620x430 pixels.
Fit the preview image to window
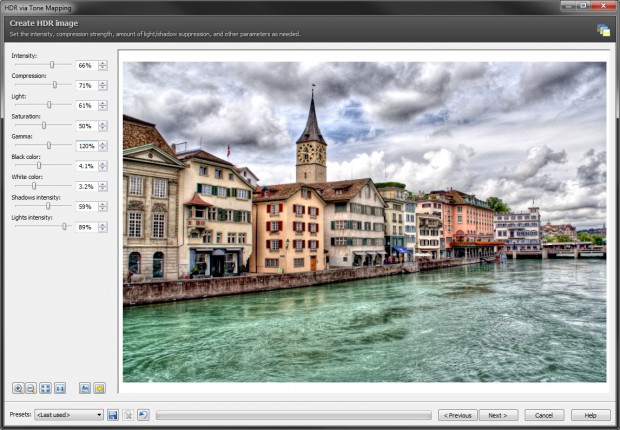pos(46,388)
